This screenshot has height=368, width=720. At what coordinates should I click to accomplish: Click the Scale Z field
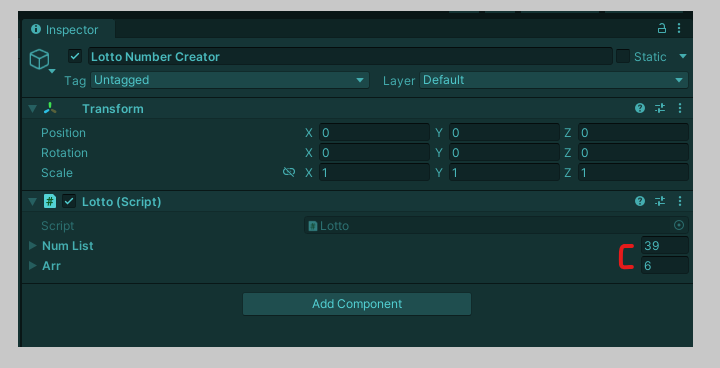(x=633, y=173)
